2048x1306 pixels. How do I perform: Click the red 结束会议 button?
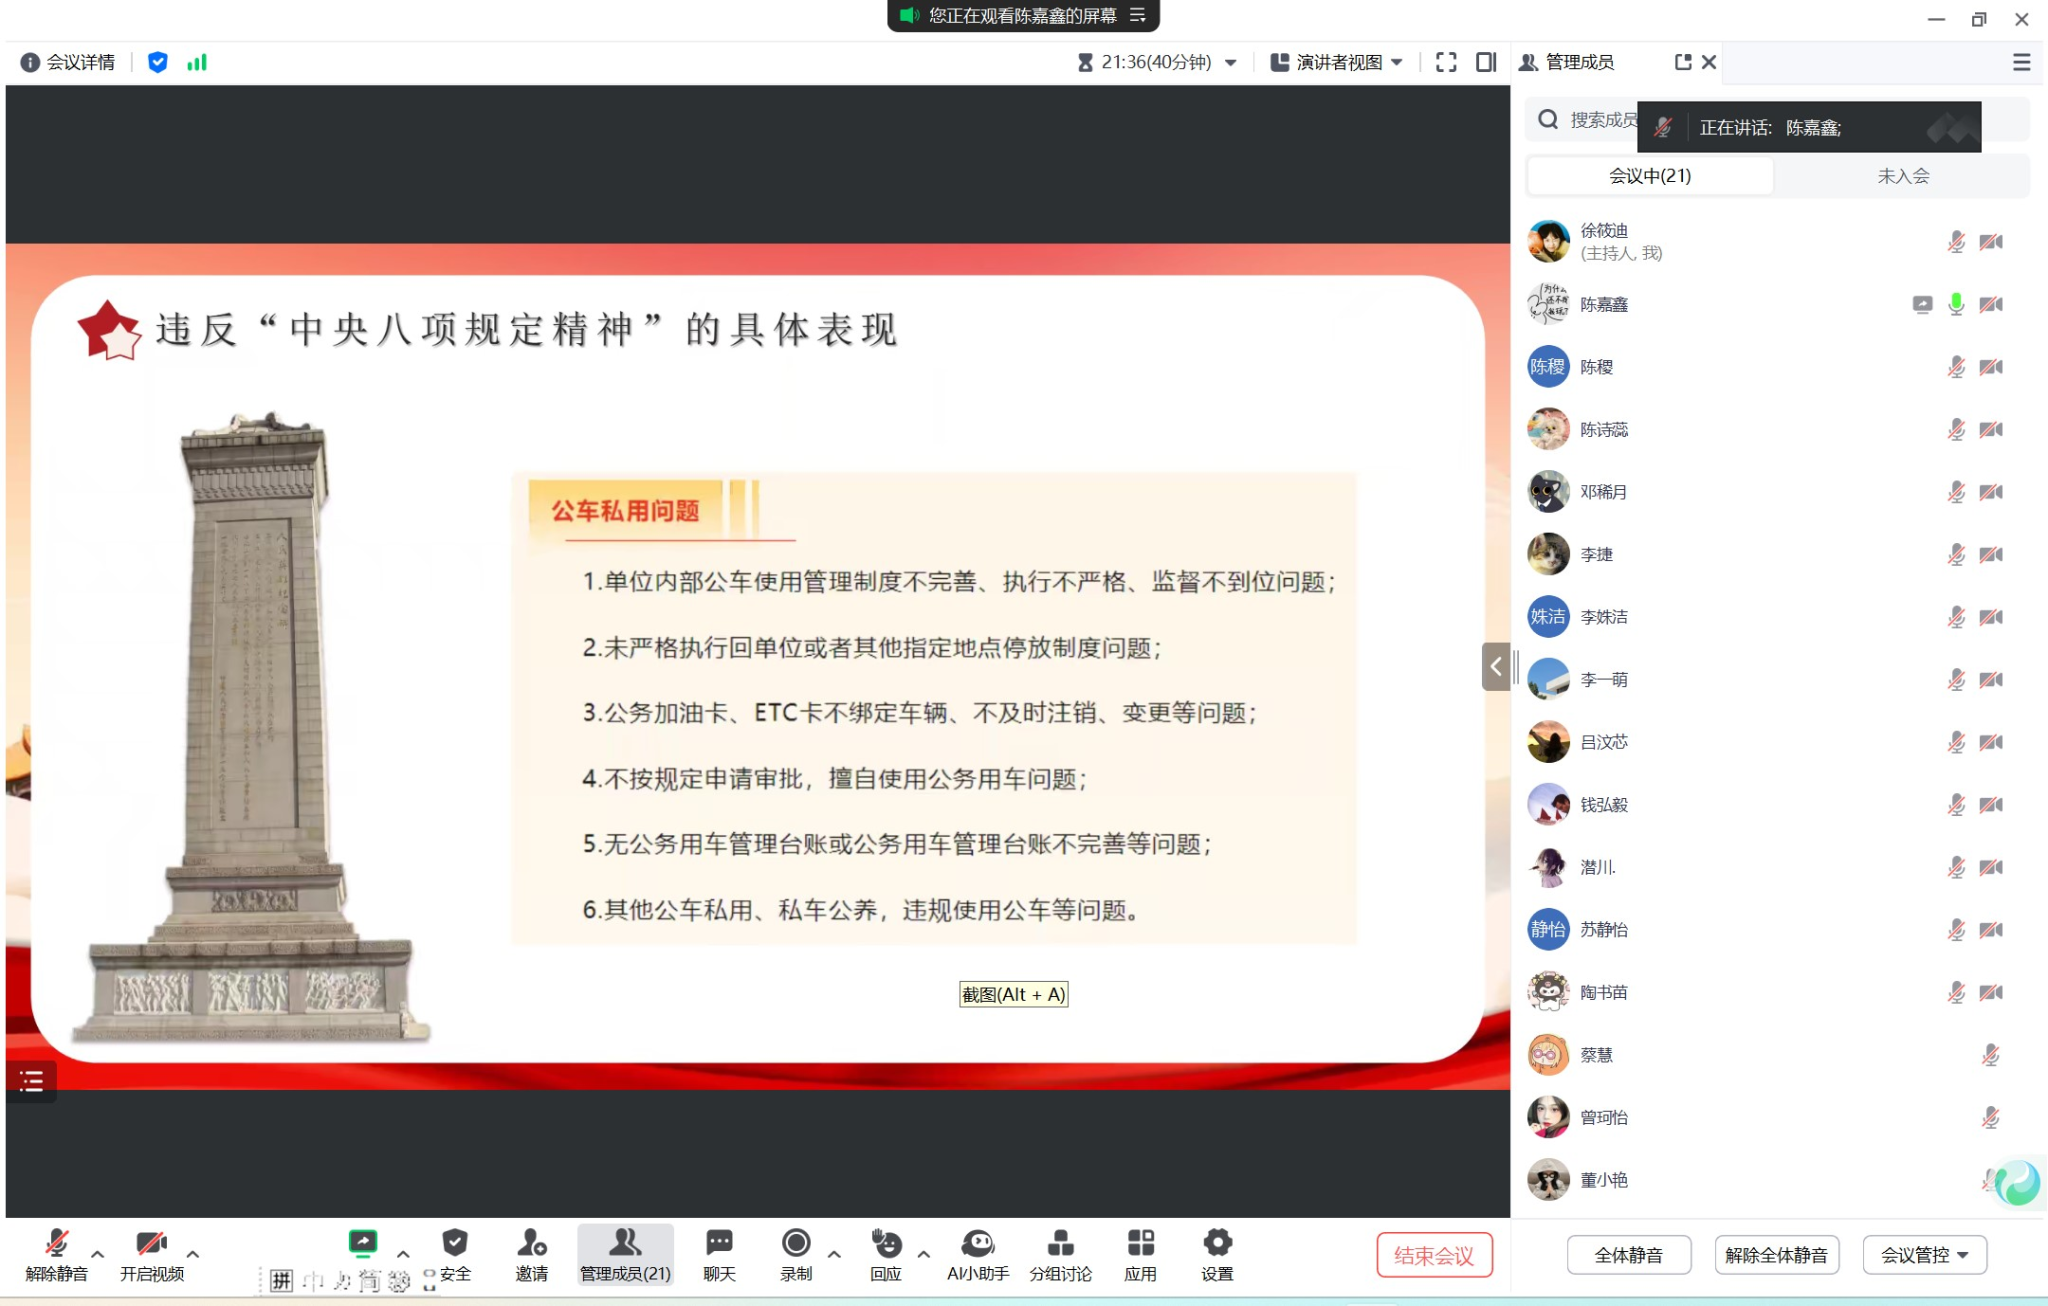point(1433,1255)
